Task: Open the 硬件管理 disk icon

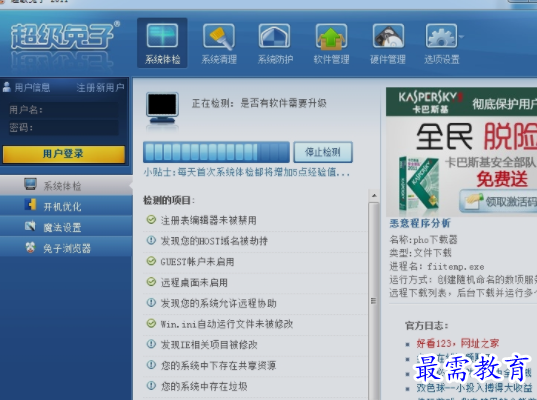Action: [388, 36]
